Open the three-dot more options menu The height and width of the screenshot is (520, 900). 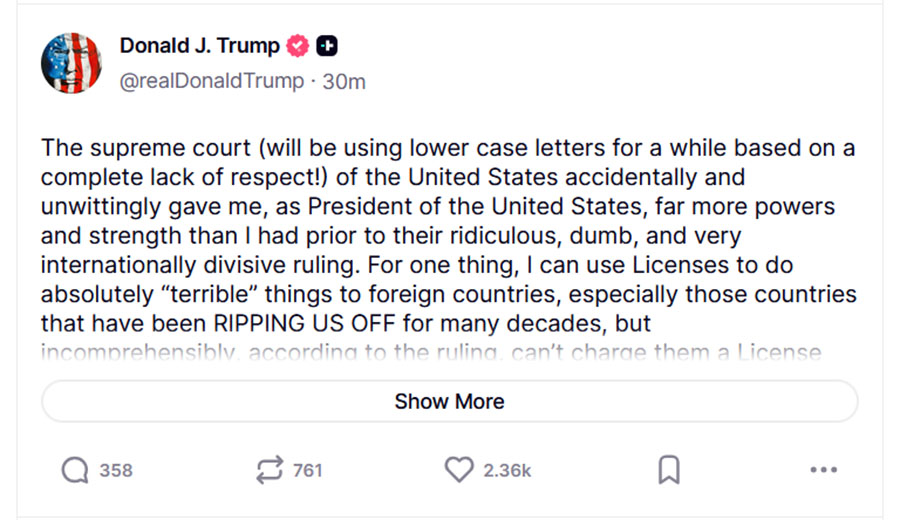pyautogui.click(x=823, y=470)
